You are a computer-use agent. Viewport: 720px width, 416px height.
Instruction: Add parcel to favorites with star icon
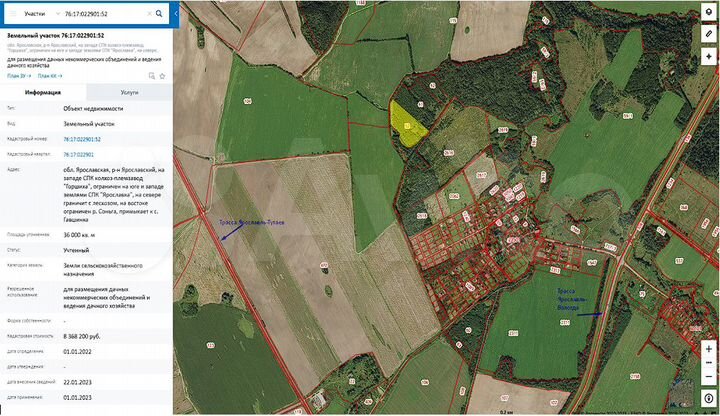coord(160,75)
